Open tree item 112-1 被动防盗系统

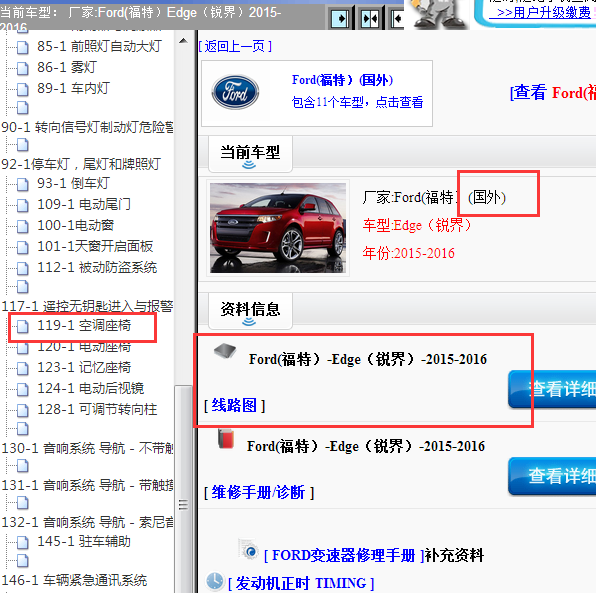(x=97, y=267)
